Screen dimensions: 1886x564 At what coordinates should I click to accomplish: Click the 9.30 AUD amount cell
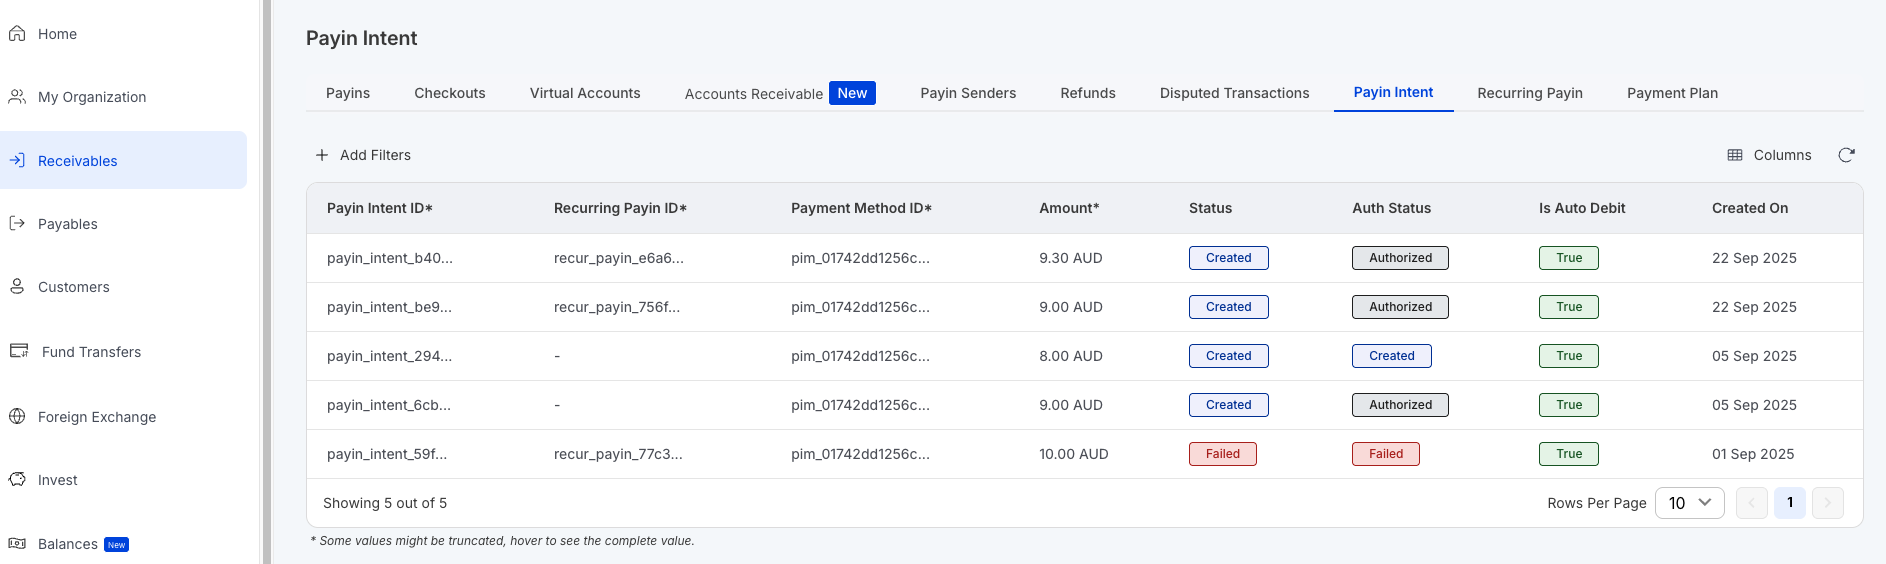[x=1071, y=258]
